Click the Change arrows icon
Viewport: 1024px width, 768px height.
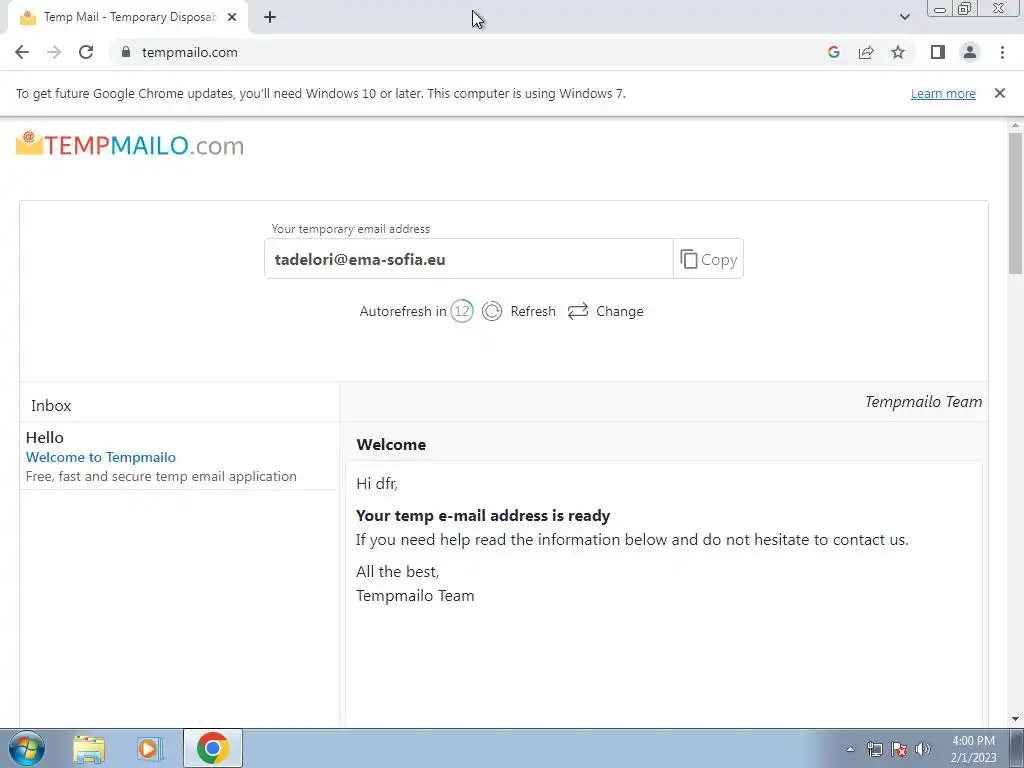click(578, 311)
